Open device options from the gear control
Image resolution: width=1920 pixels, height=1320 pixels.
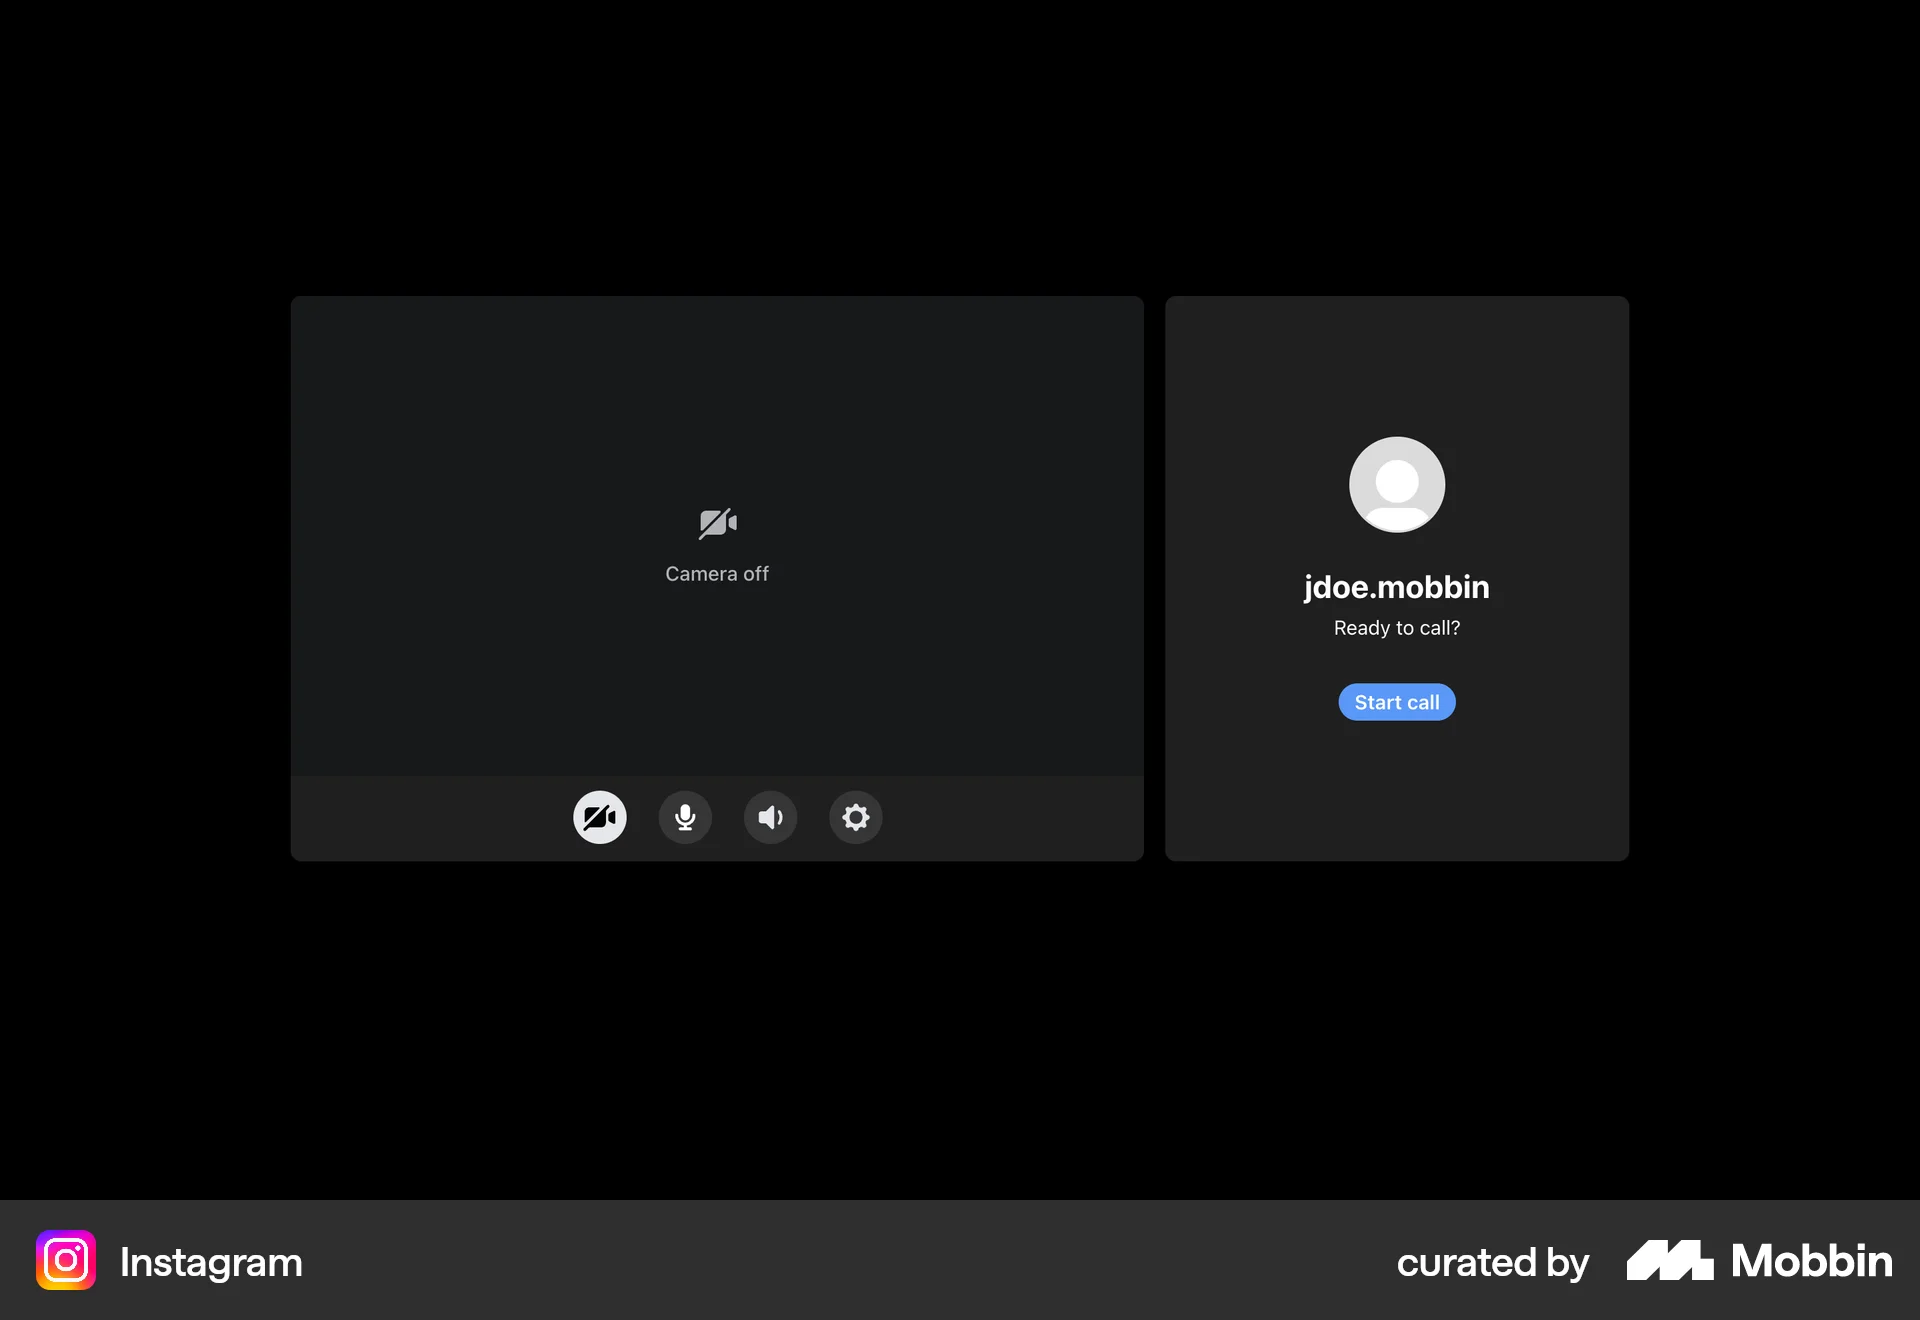(x=855, y=817)
